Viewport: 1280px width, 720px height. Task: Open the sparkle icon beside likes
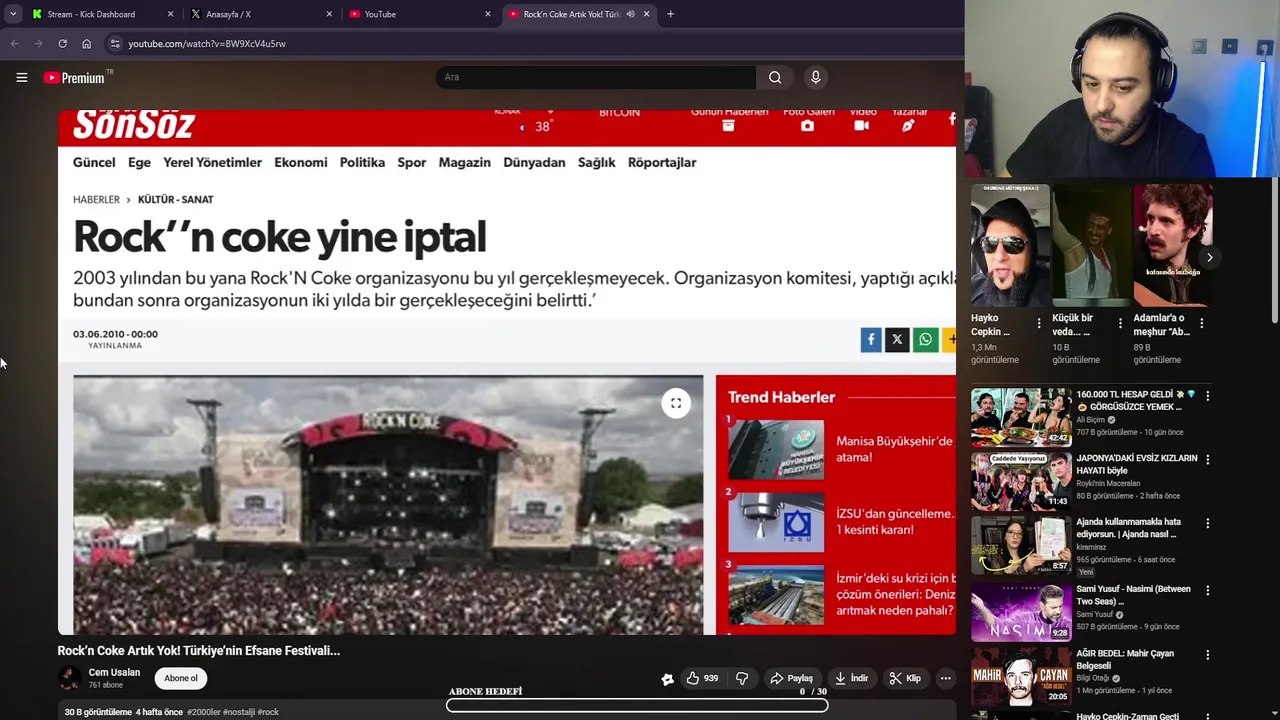(667, 679)
